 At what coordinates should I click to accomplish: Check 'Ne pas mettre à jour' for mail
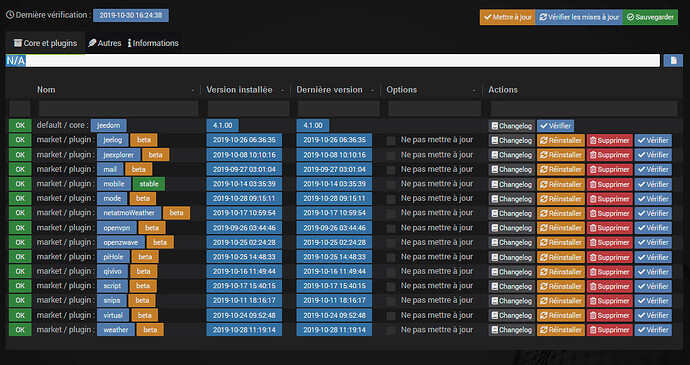tap(391, 170)
